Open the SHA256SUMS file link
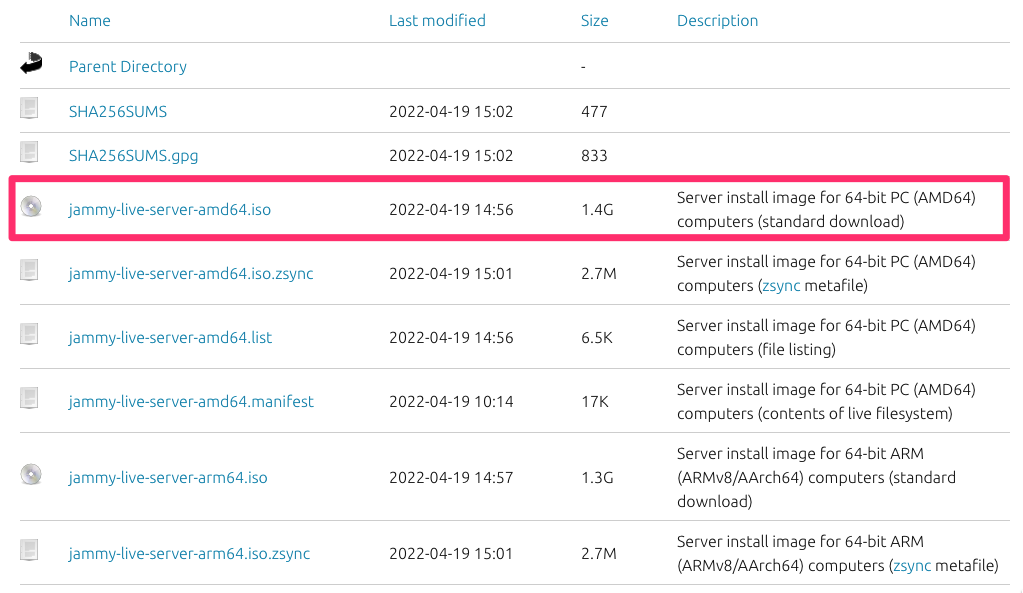 pyautogui.click(x=118, y=112)
